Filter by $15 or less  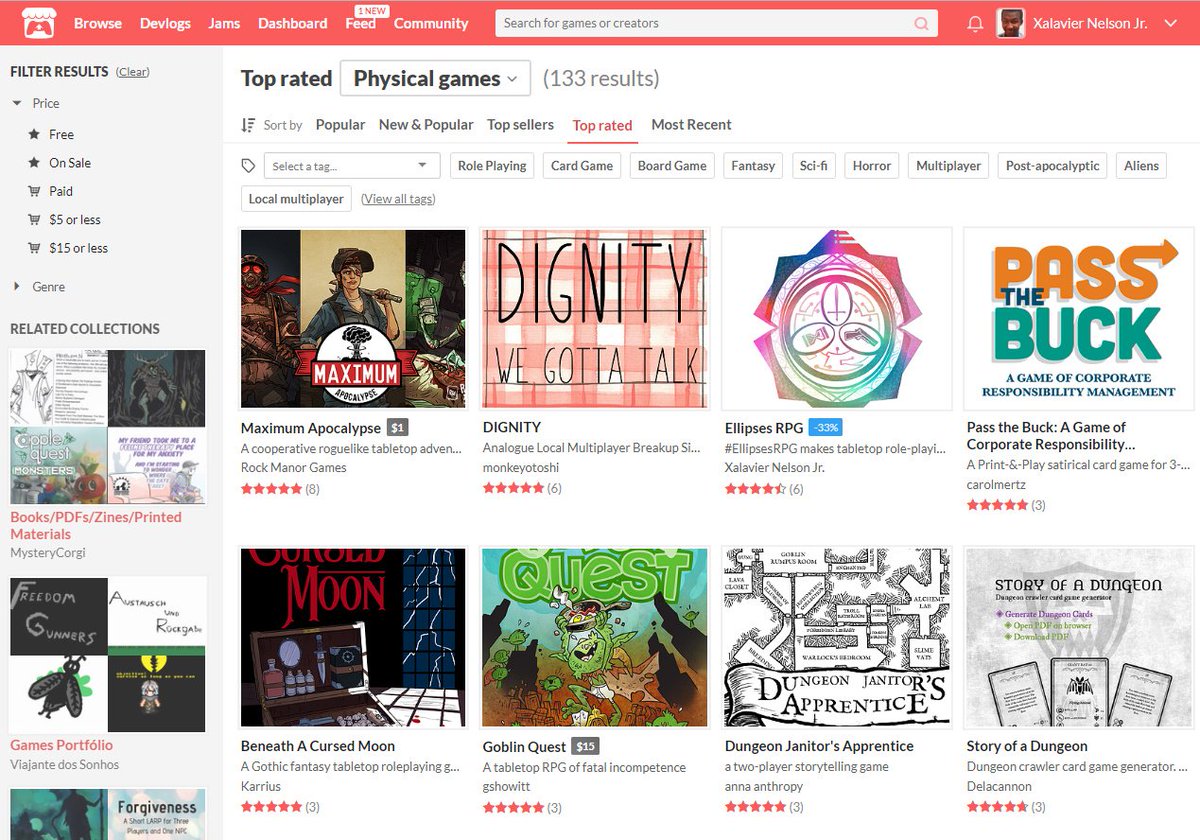tap(78, 248)
